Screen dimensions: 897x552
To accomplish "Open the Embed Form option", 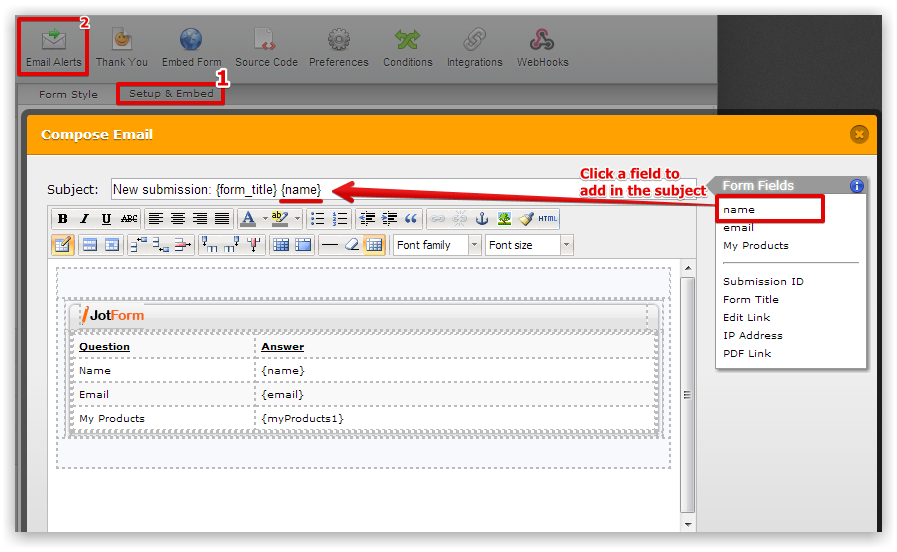I will click(191, 47).
